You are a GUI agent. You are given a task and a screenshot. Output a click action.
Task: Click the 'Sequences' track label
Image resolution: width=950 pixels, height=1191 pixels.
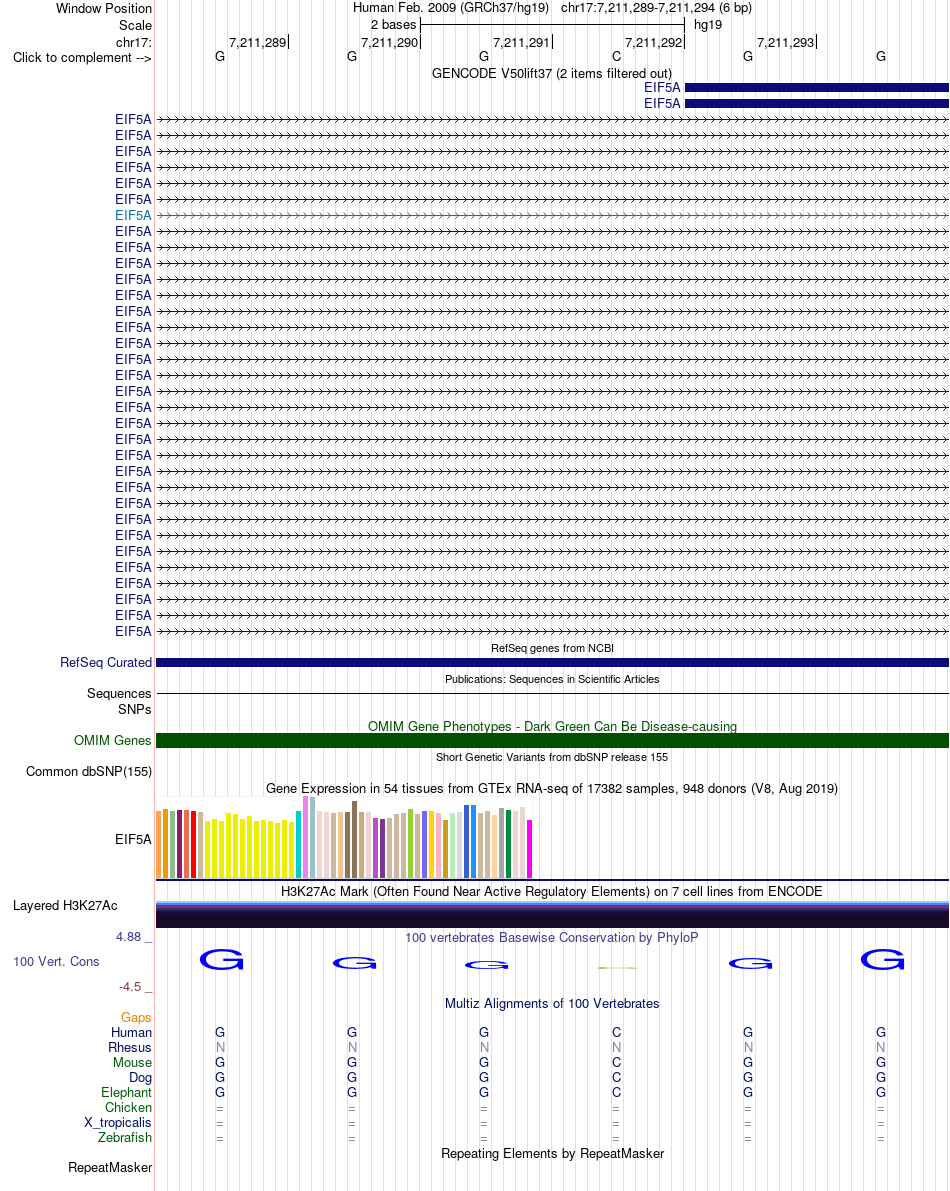pyautogui.click(x=119, y=693)
